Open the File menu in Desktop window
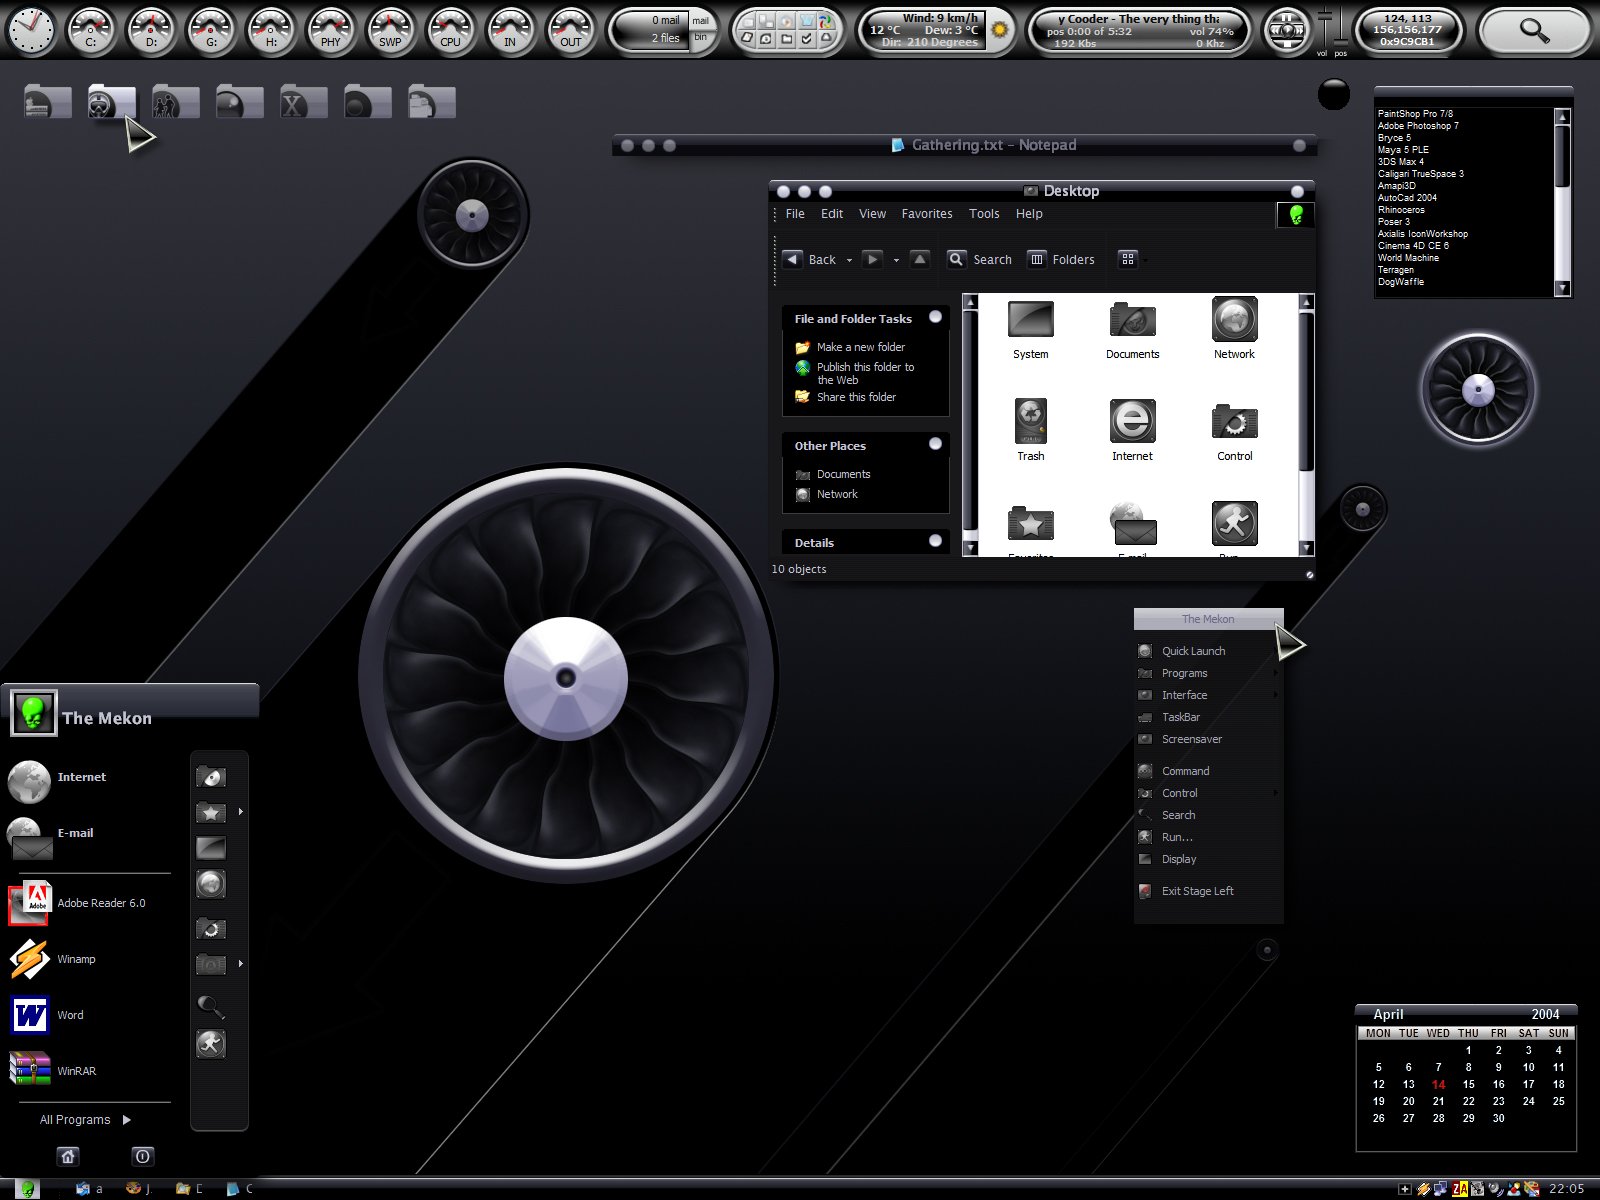 (x=795, y=214)
